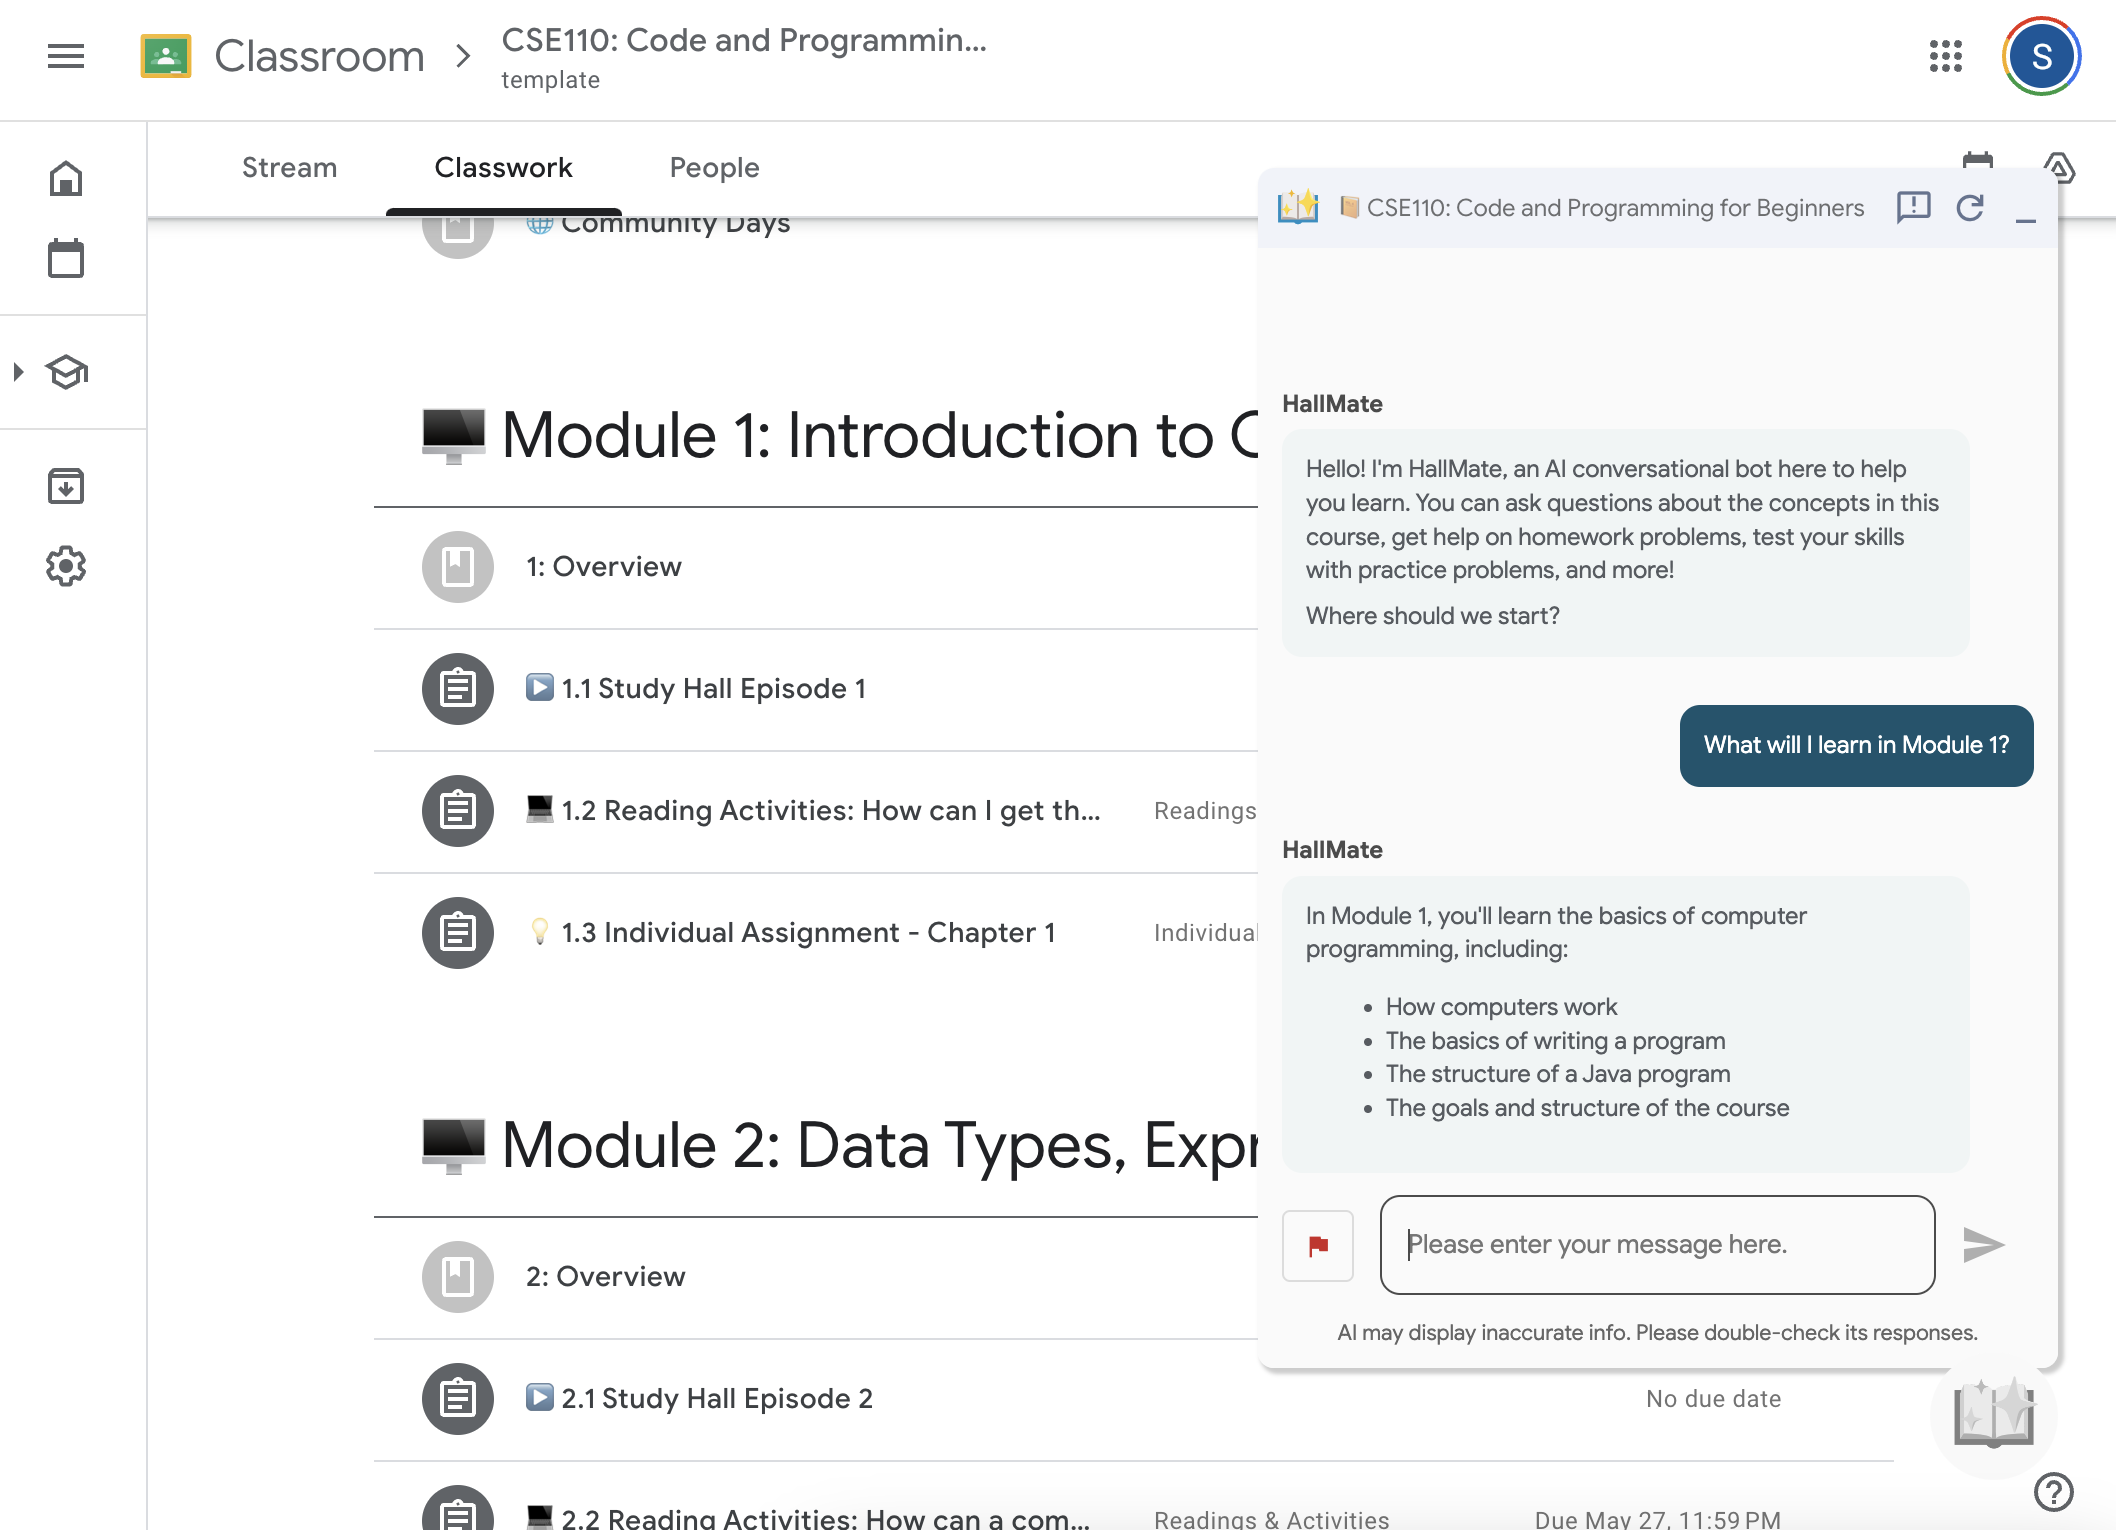This screenshot has height=1530, width=2116.
Task: Open the help question mark icon
Action: 2053,1492
